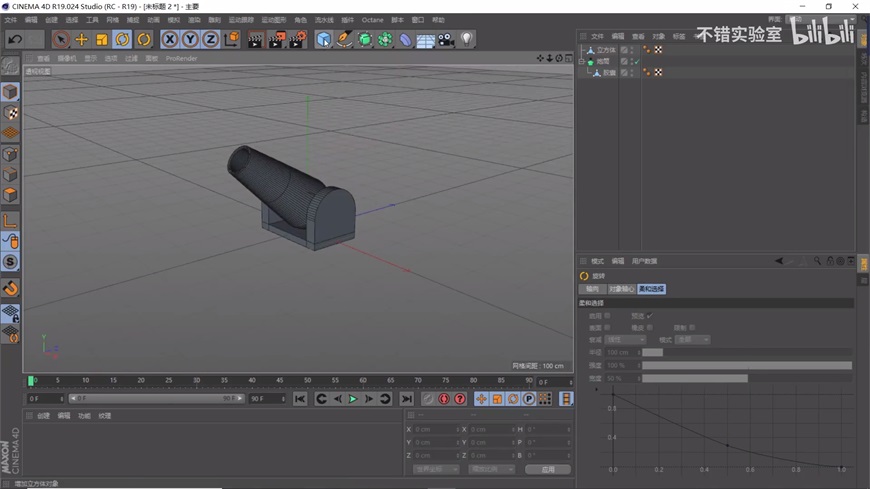Click the Render to Picture Viewer icon

276,40
